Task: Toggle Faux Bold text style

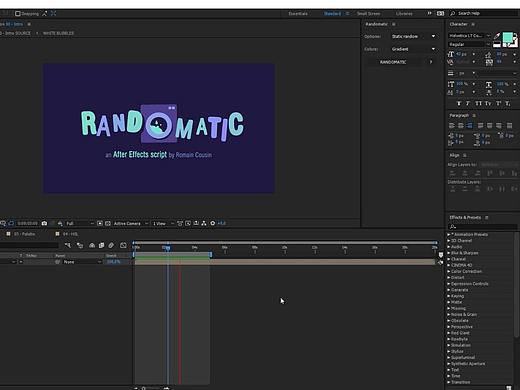Action: coord(459,104)
